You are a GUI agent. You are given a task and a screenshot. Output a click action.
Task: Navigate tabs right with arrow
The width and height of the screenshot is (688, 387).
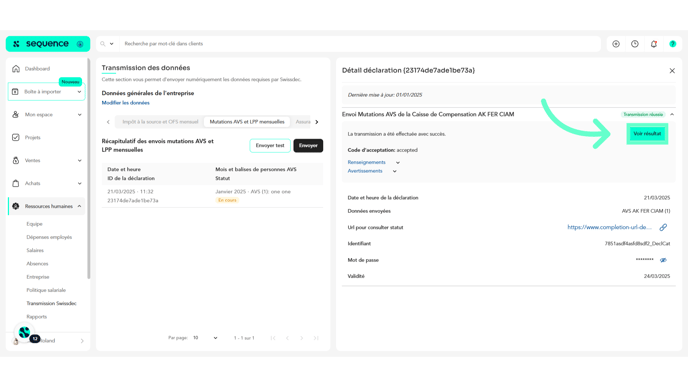[317, 122]
